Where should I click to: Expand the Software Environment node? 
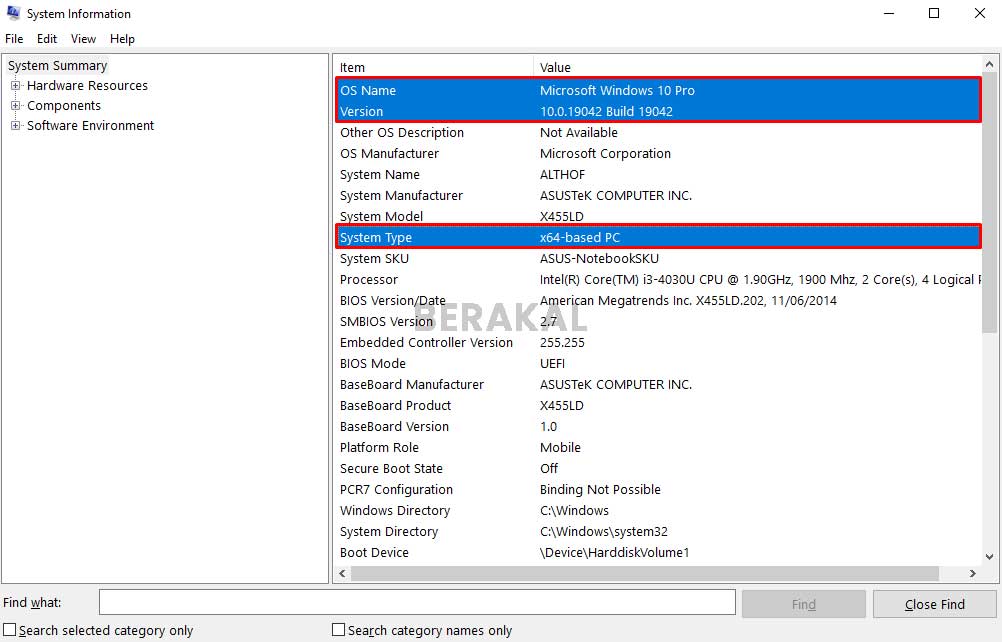pyautogui.click(x=15, y=125)
